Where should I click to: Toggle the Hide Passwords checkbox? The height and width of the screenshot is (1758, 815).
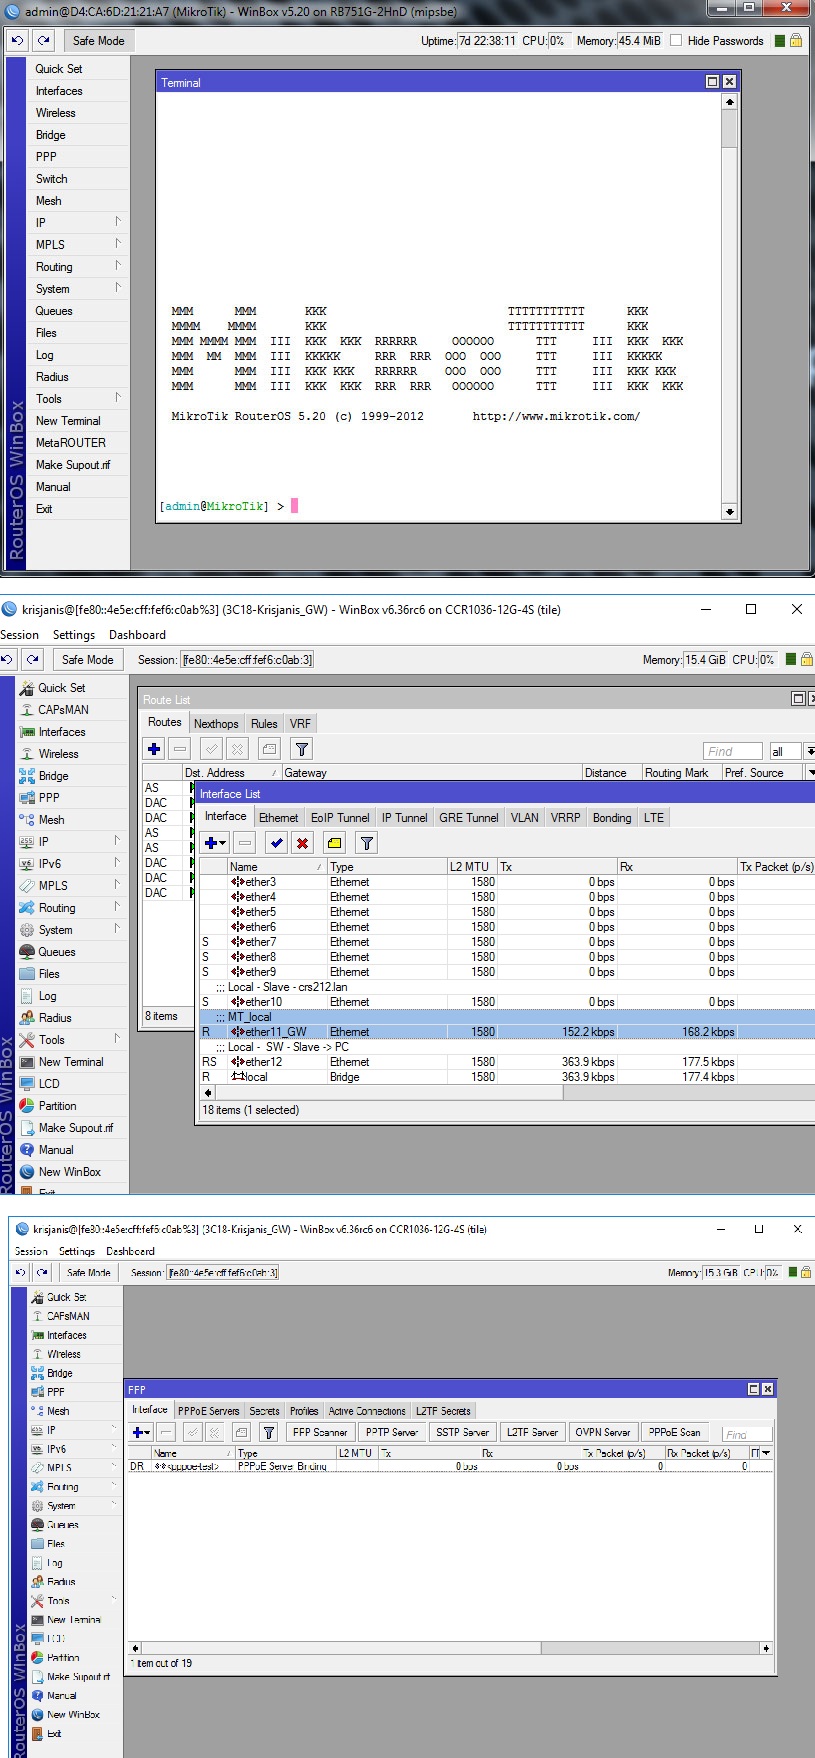pos(676,41)
